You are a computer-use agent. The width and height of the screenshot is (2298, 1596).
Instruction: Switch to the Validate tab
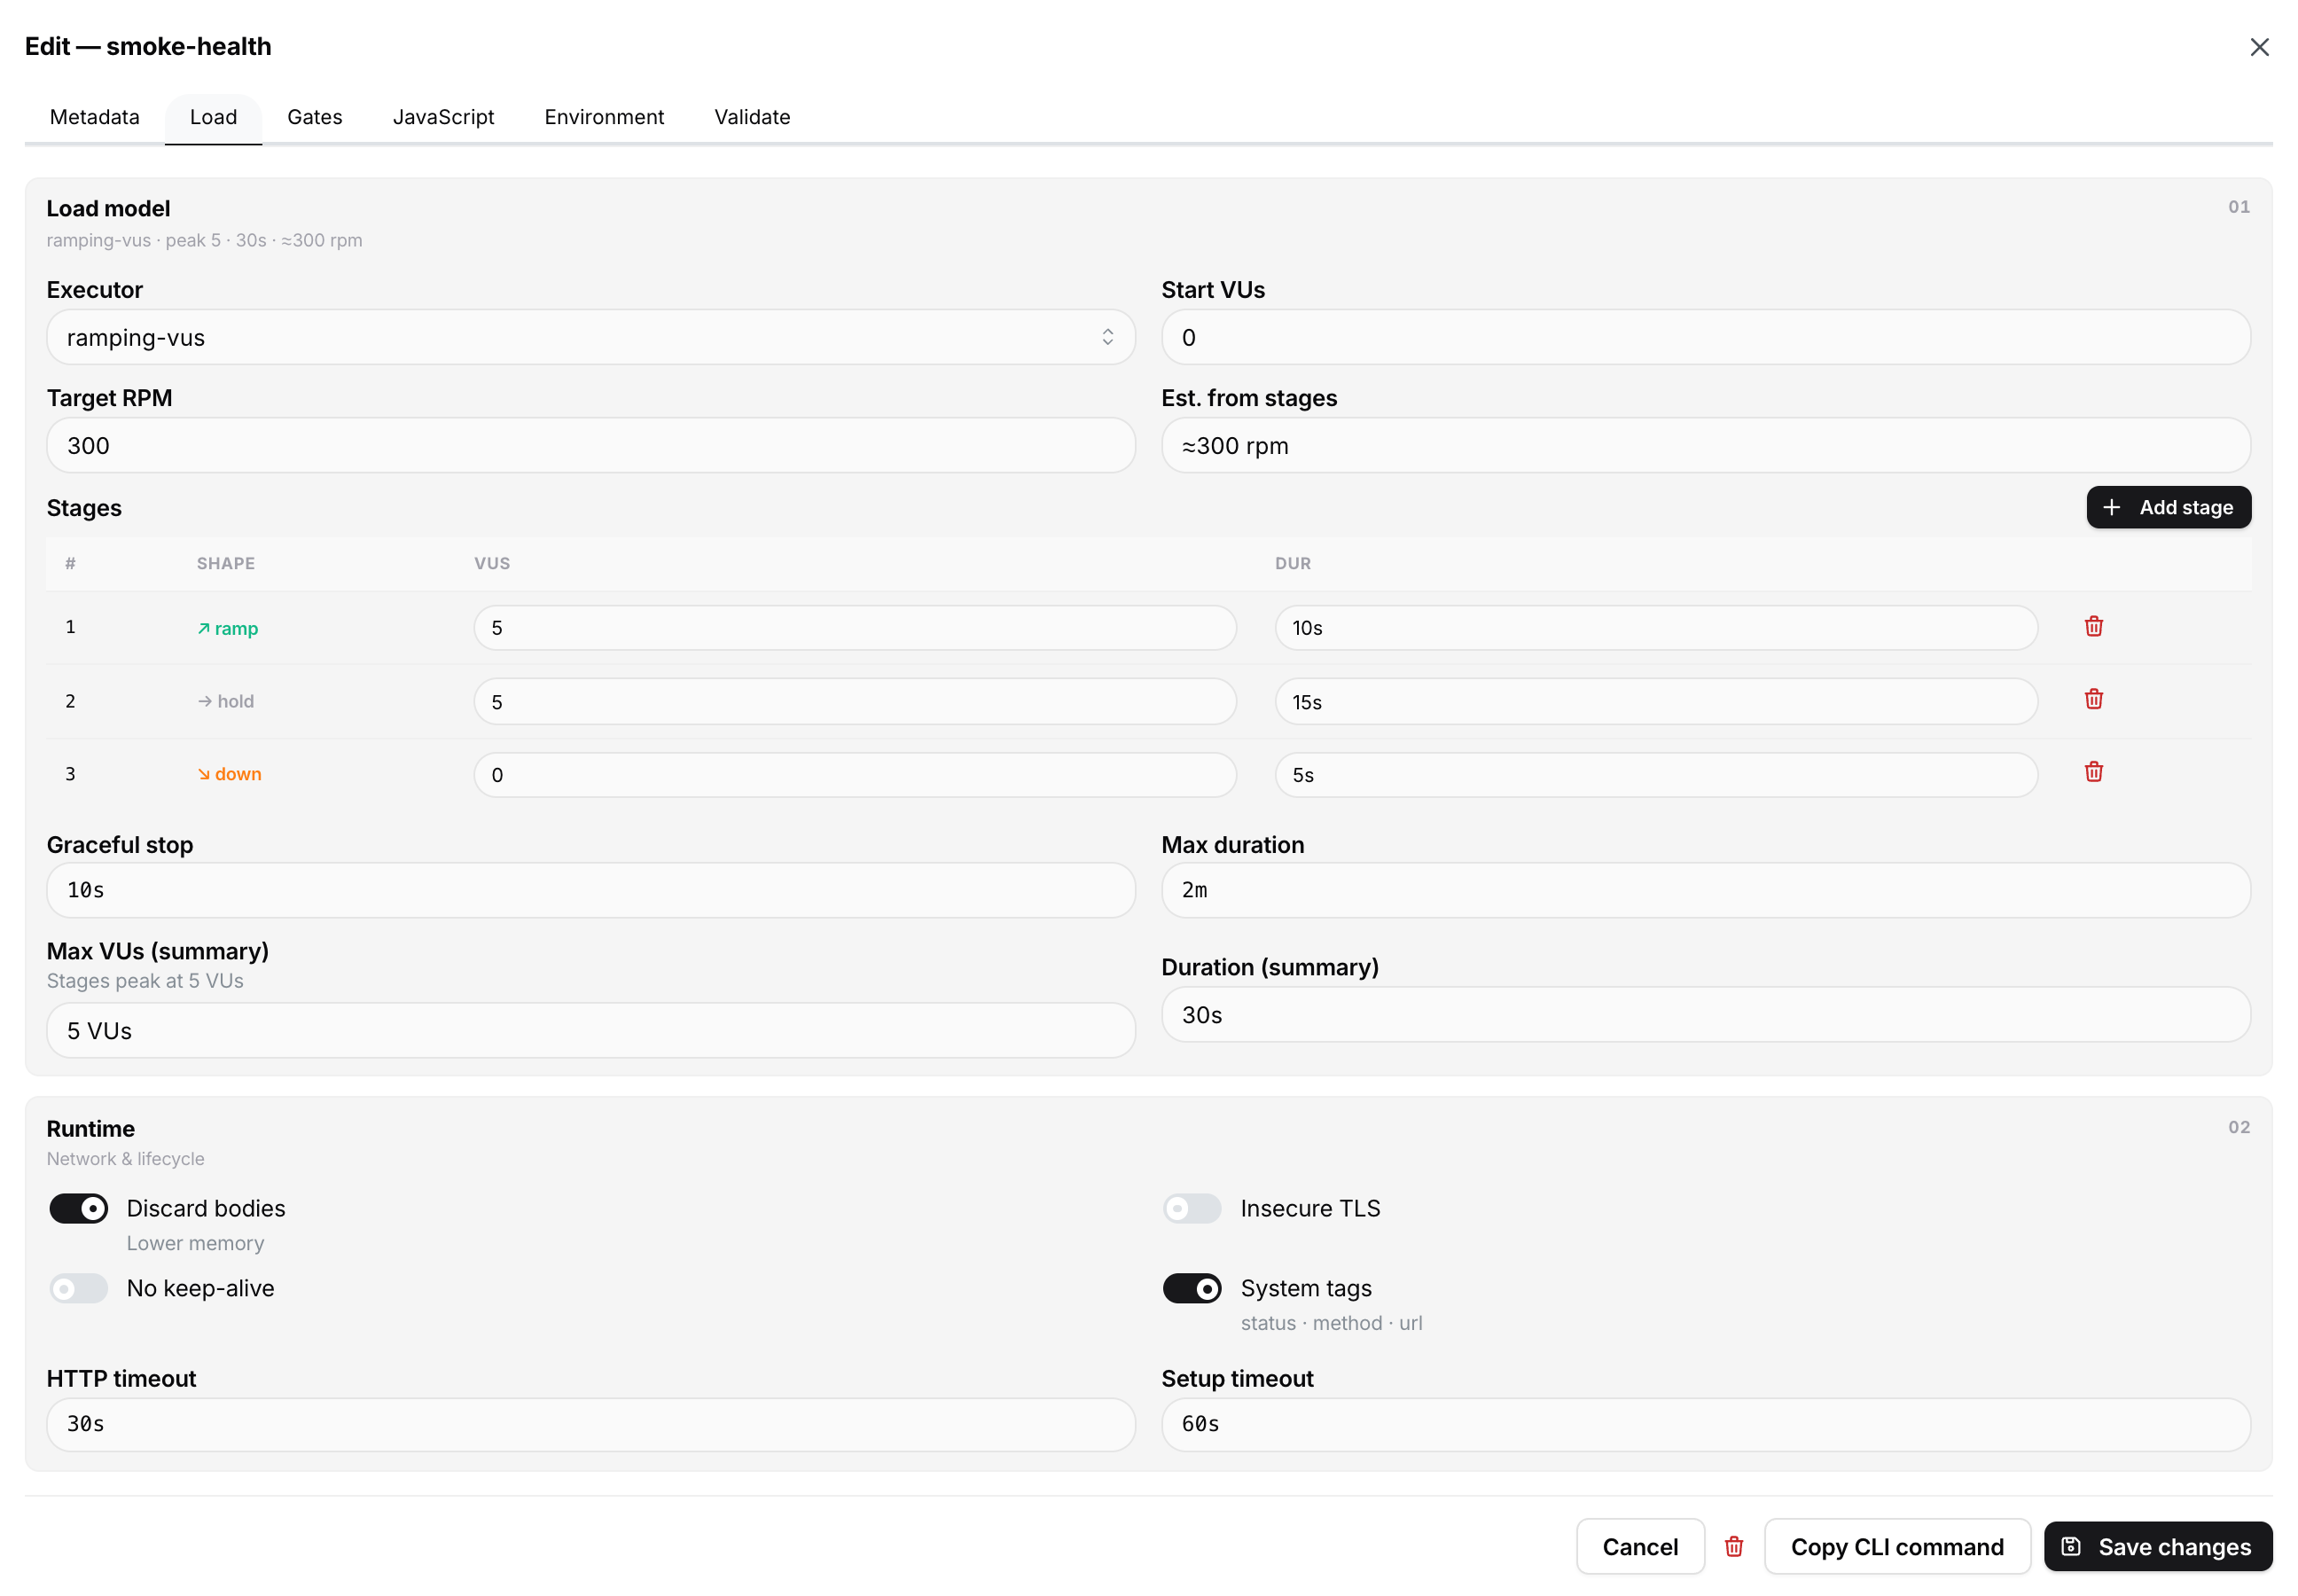click(752, 117)
